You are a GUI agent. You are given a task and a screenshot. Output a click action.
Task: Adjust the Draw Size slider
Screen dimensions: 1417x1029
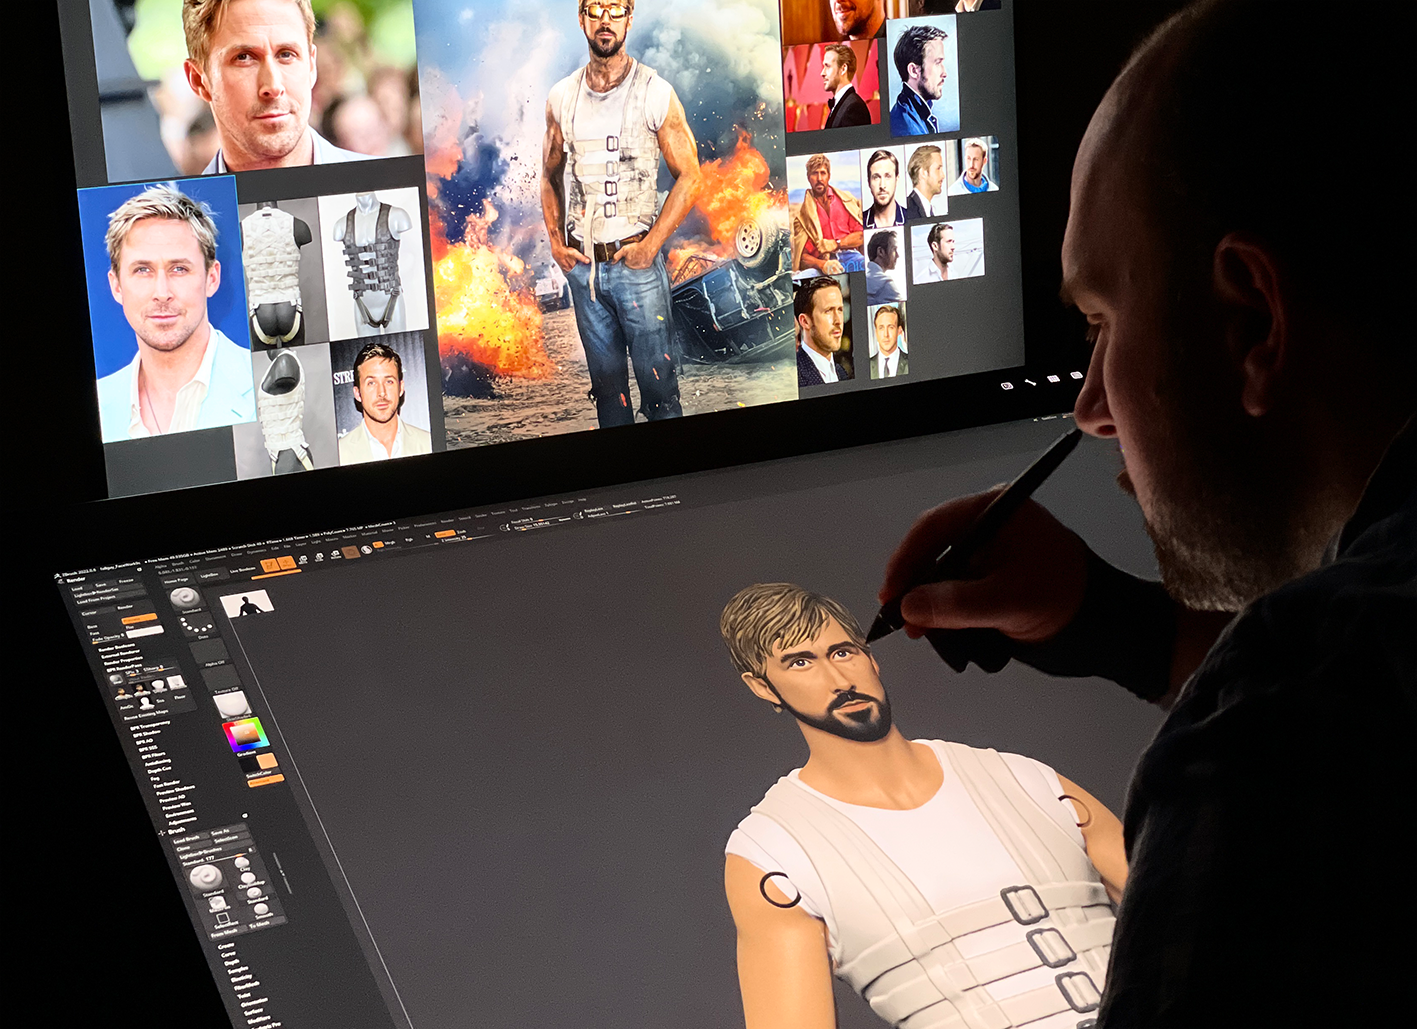coord(535,526)
